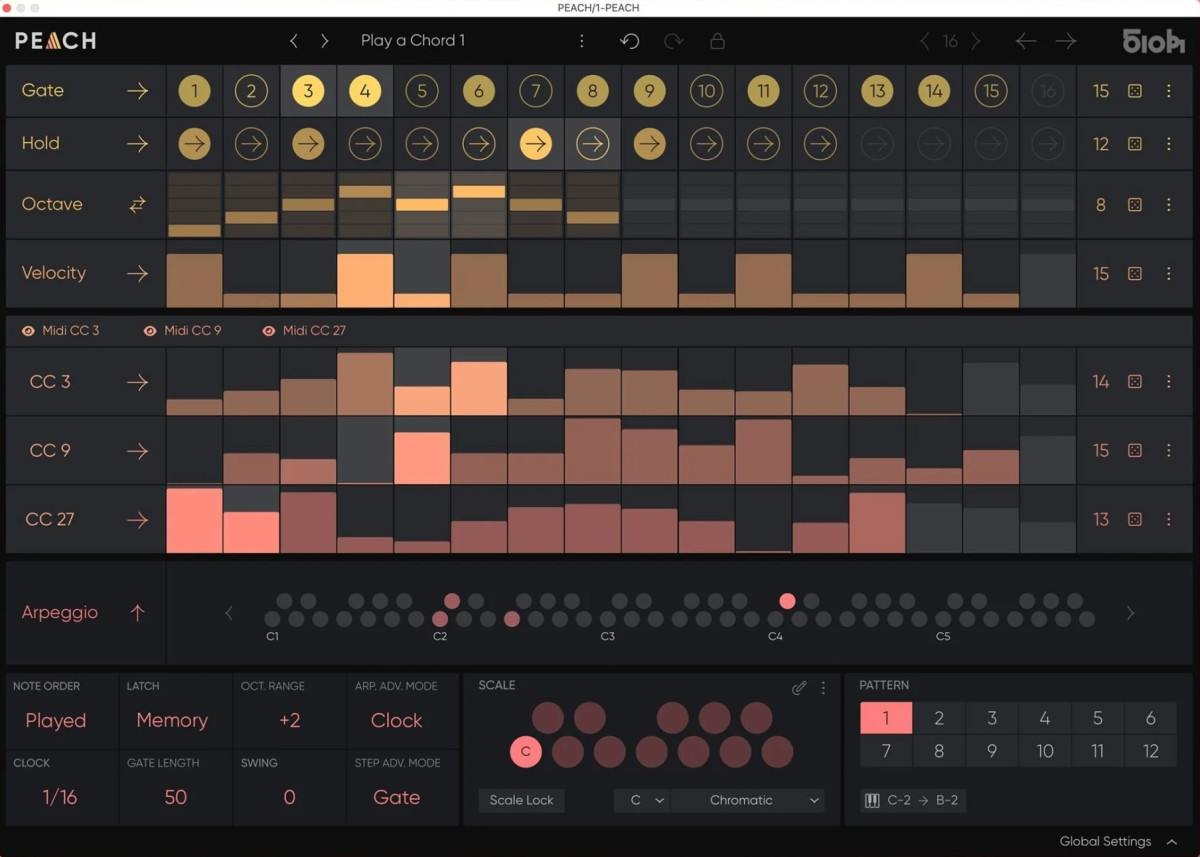Select pattern slot 7

886,750
